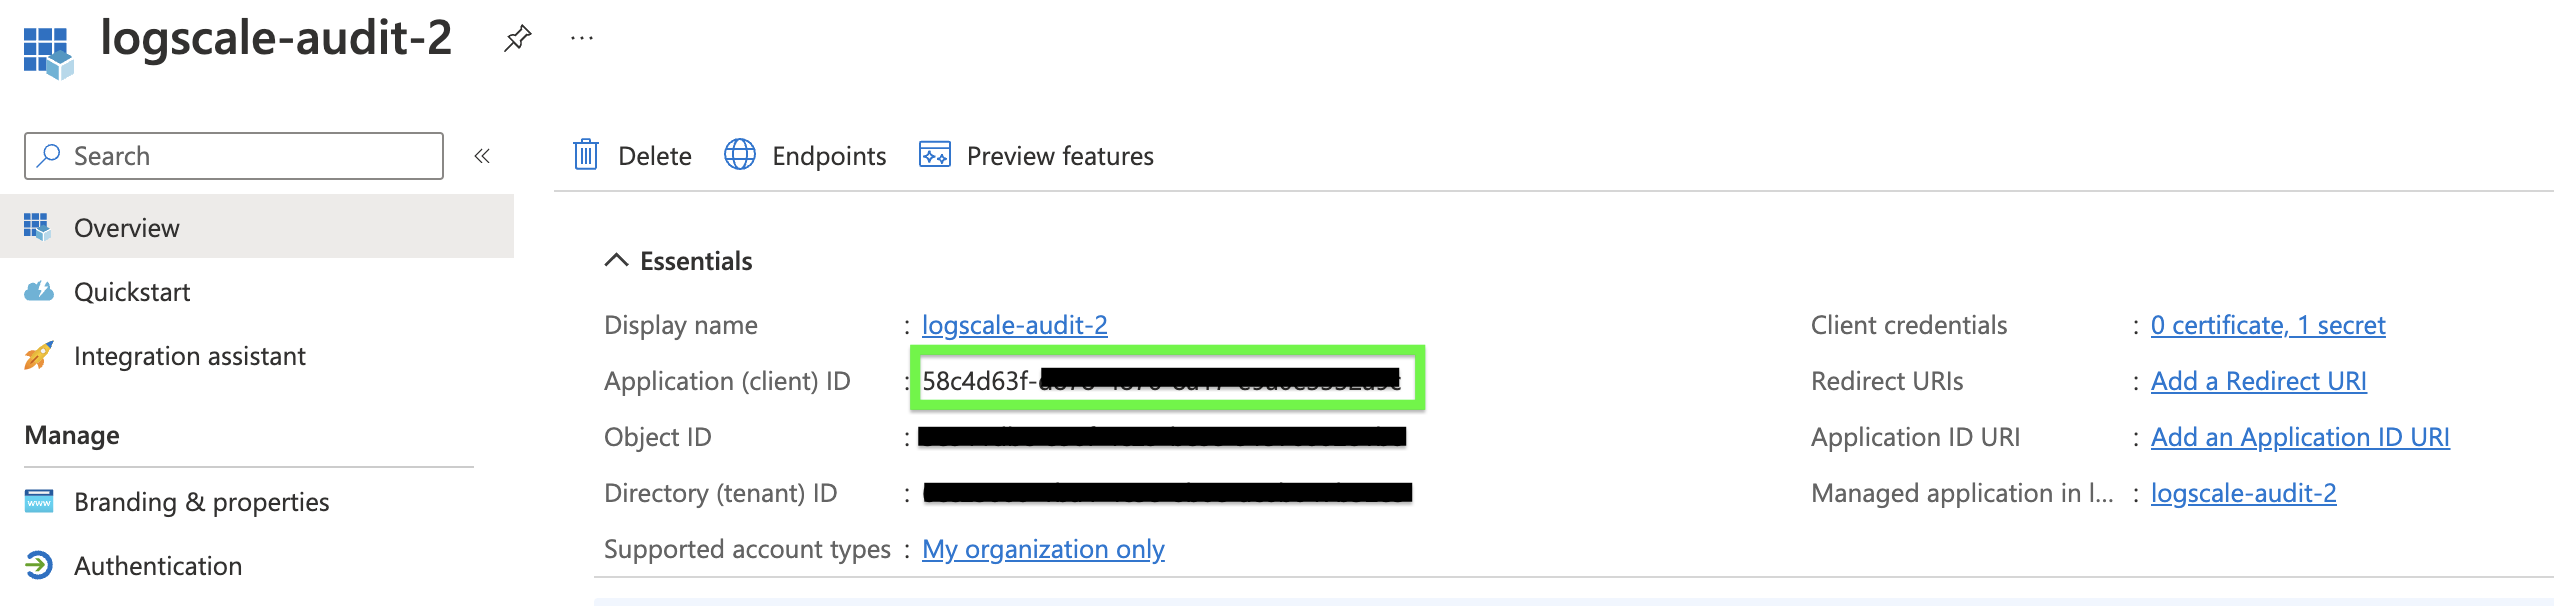Open the managed application logscale-audit-2 link
This screenshot has width=2554, height=606.
click(x=2243, y=493)
